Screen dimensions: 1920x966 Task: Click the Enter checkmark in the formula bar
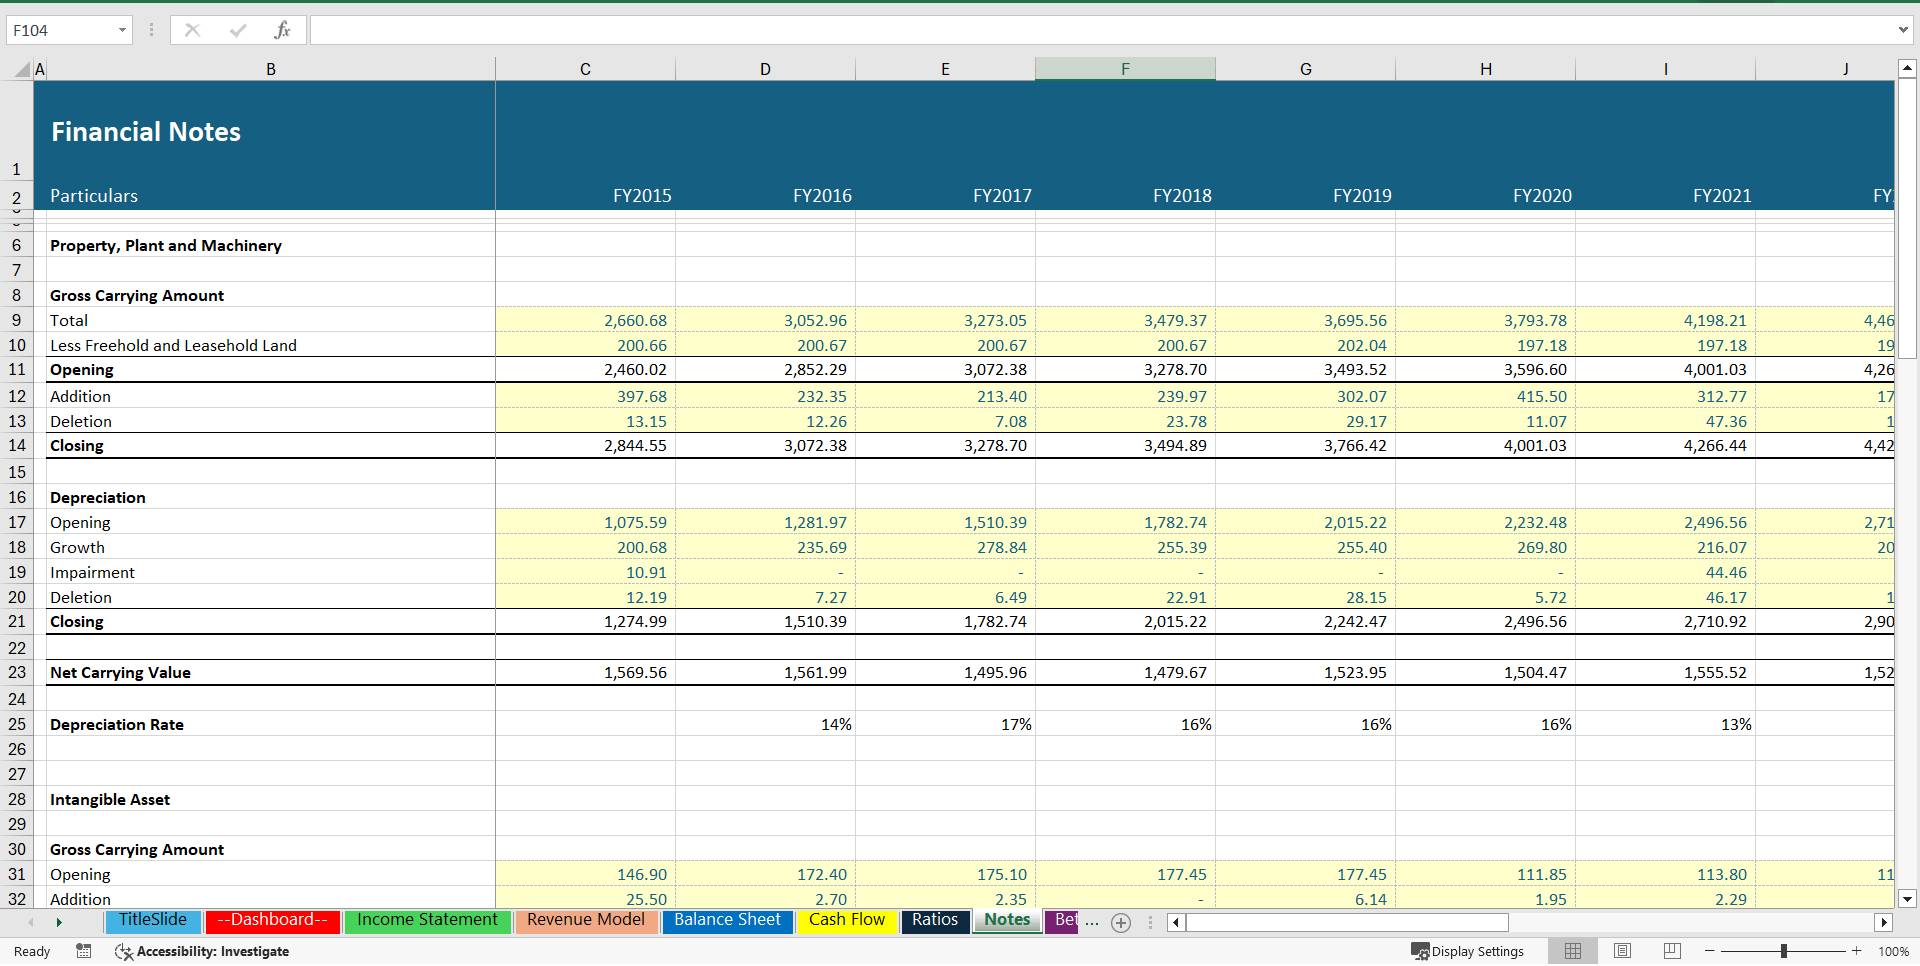(238, 30)
